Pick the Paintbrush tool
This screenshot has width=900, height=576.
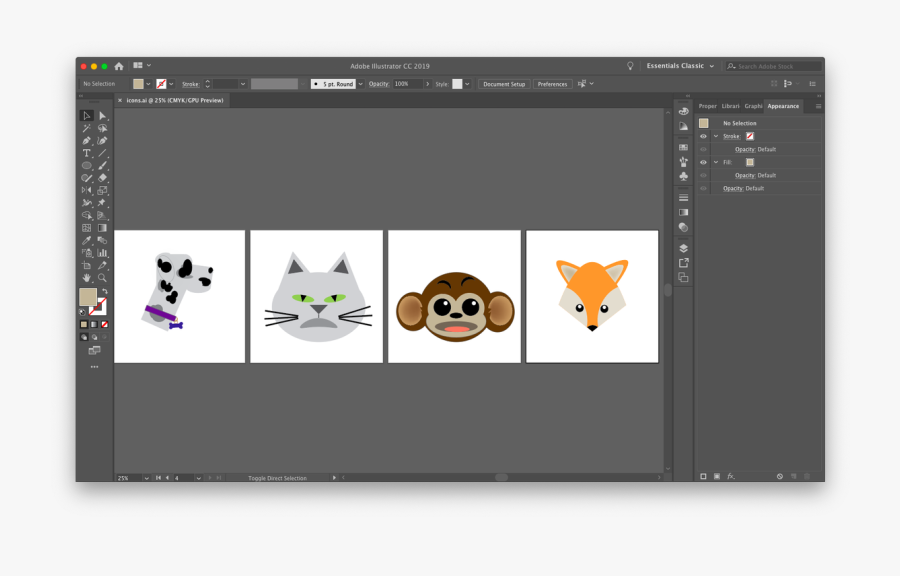click(102, 166)
